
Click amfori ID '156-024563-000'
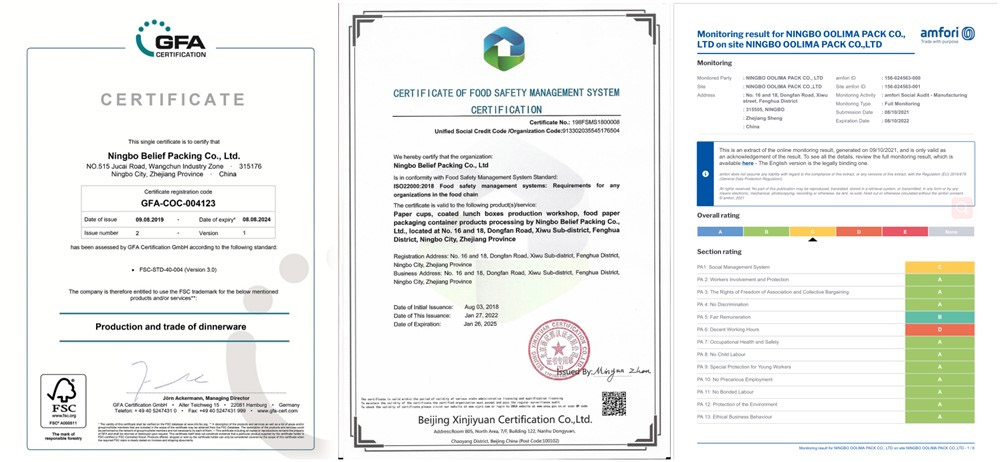[x=902, y=77]
